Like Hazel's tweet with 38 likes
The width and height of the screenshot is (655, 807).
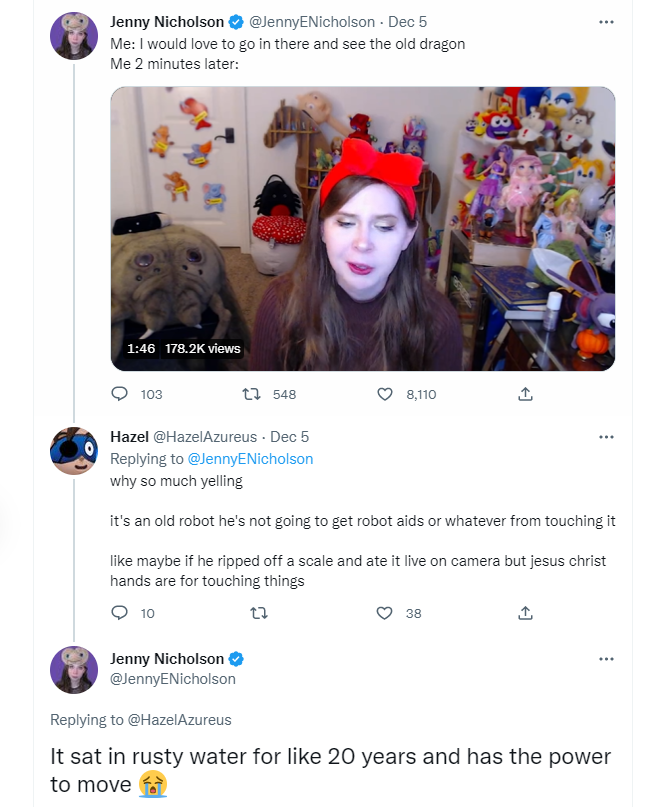pos(384,613)
